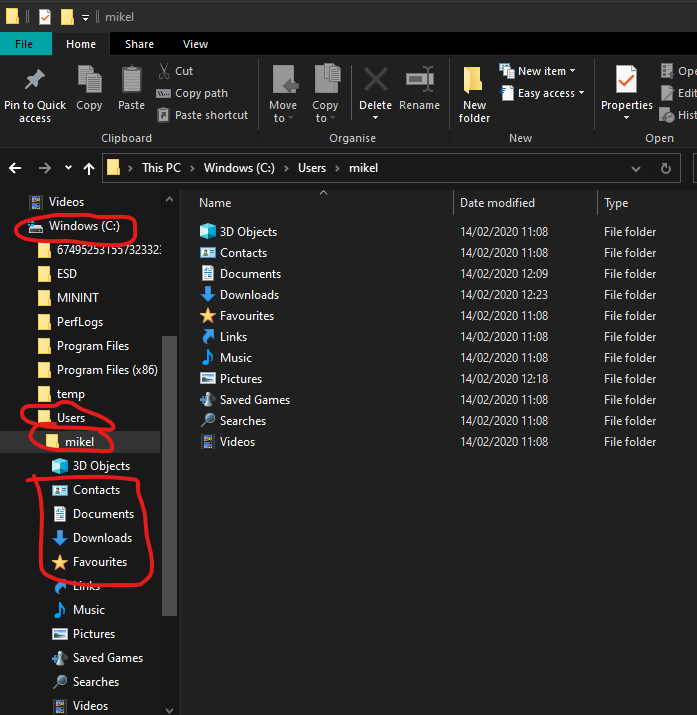This screenshot has height=715, width=697.
Task: Open the Easy access dropdown
Action: 542,93
